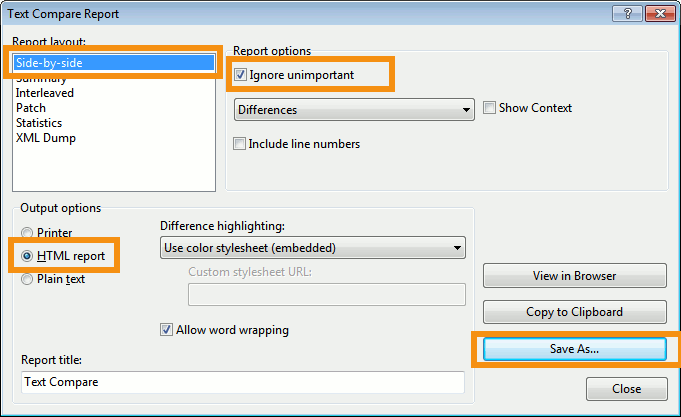
Task: Pick Statistics report layout
Action: 39,123
